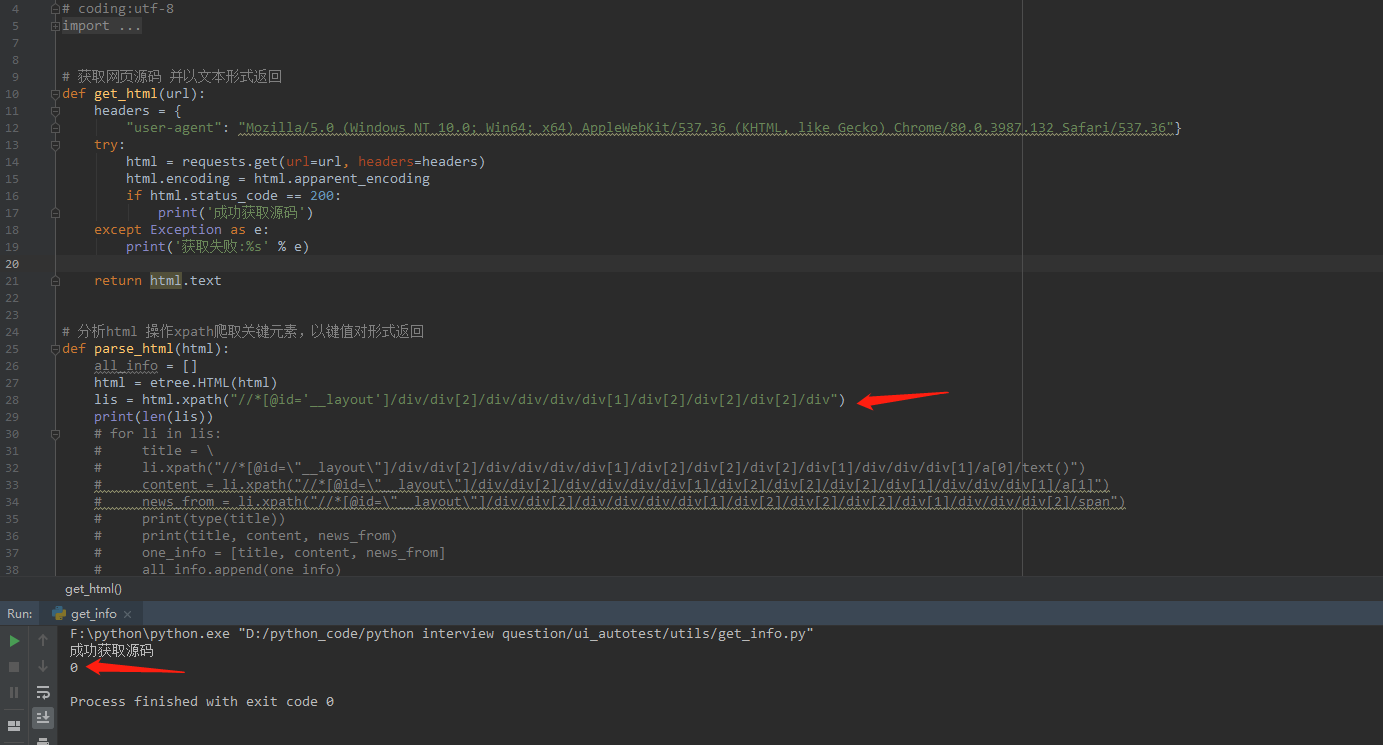Screen dimensions: 1383x745
Task: Click the up stack trace arrow icon
Action: [x=42, y=638]
